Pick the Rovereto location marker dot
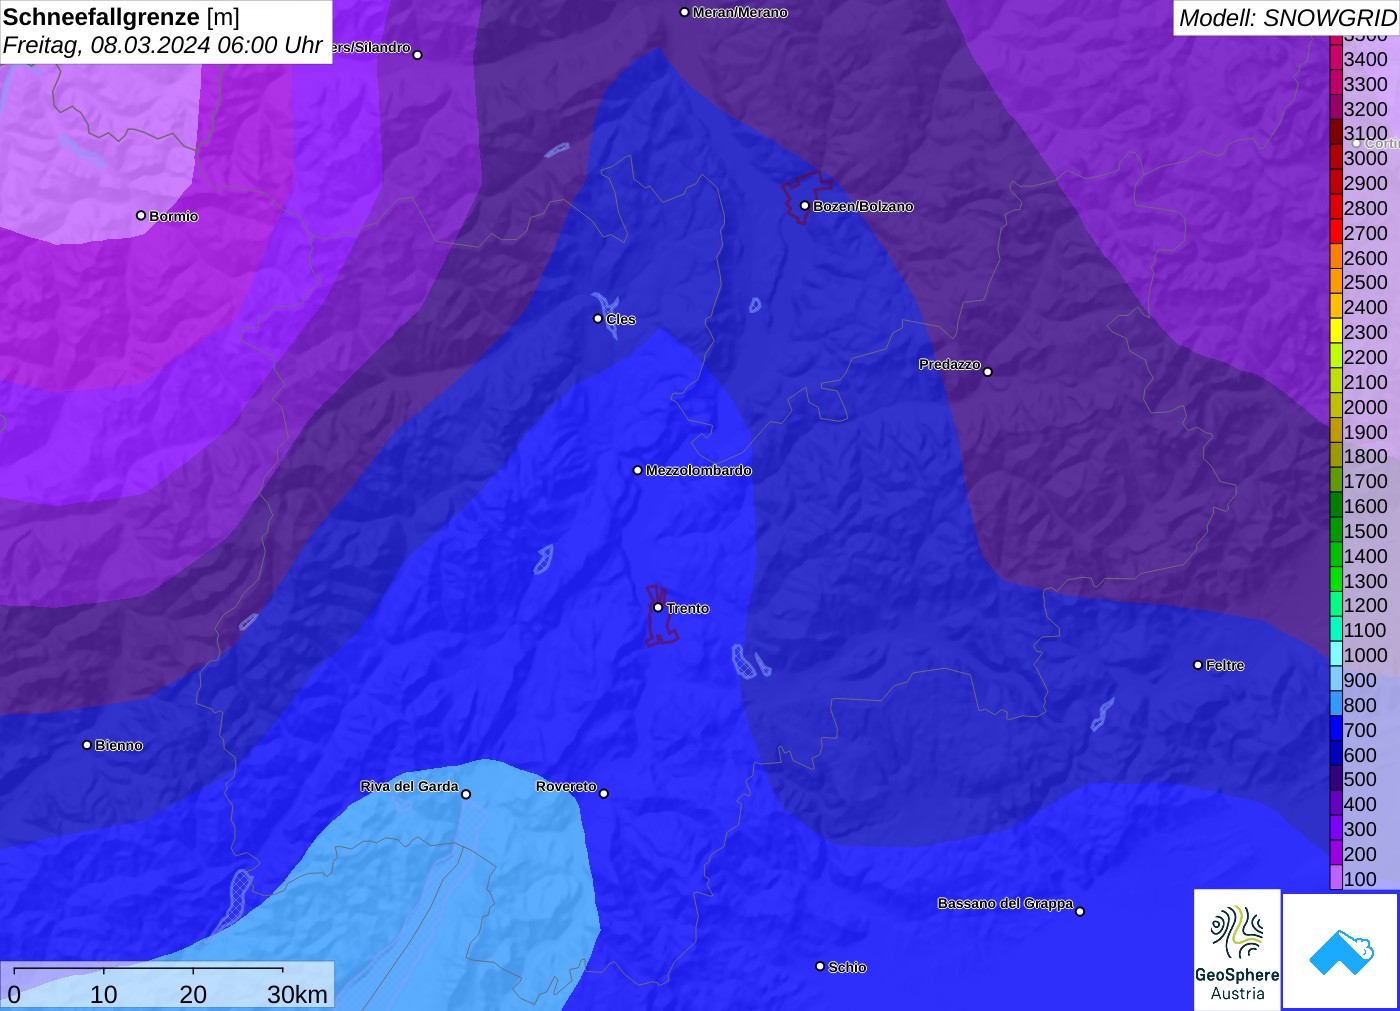The image size is (1400, 1011). [x=604, y=794]
